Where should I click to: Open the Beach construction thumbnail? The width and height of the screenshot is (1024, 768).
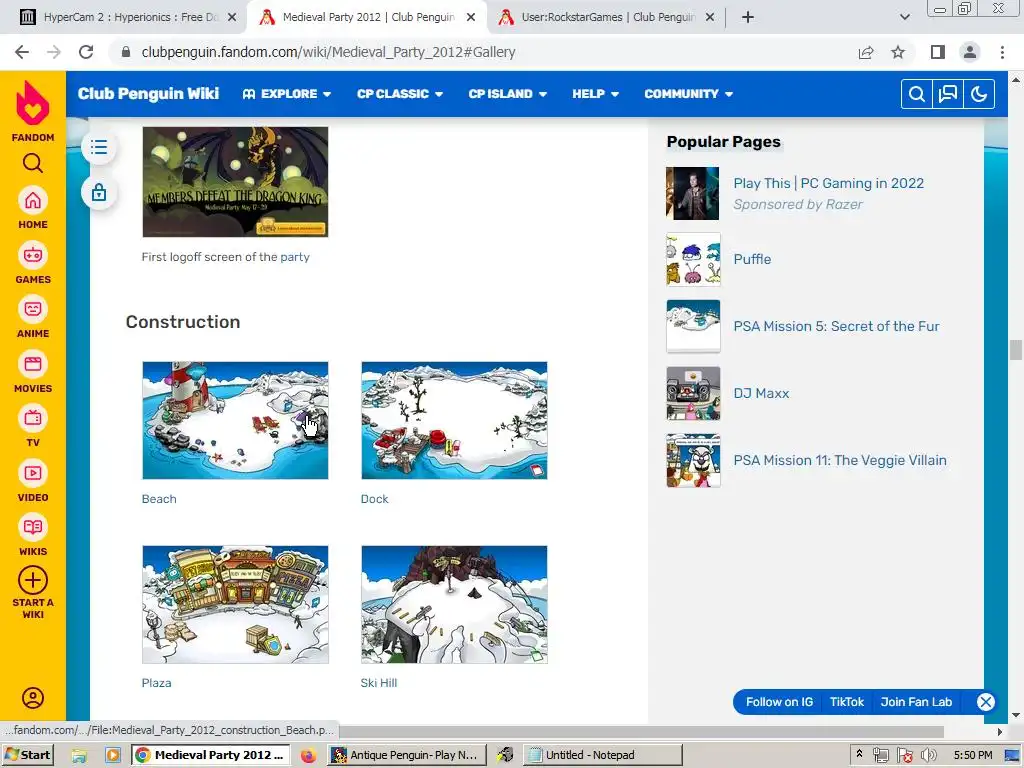pos(235,421)
